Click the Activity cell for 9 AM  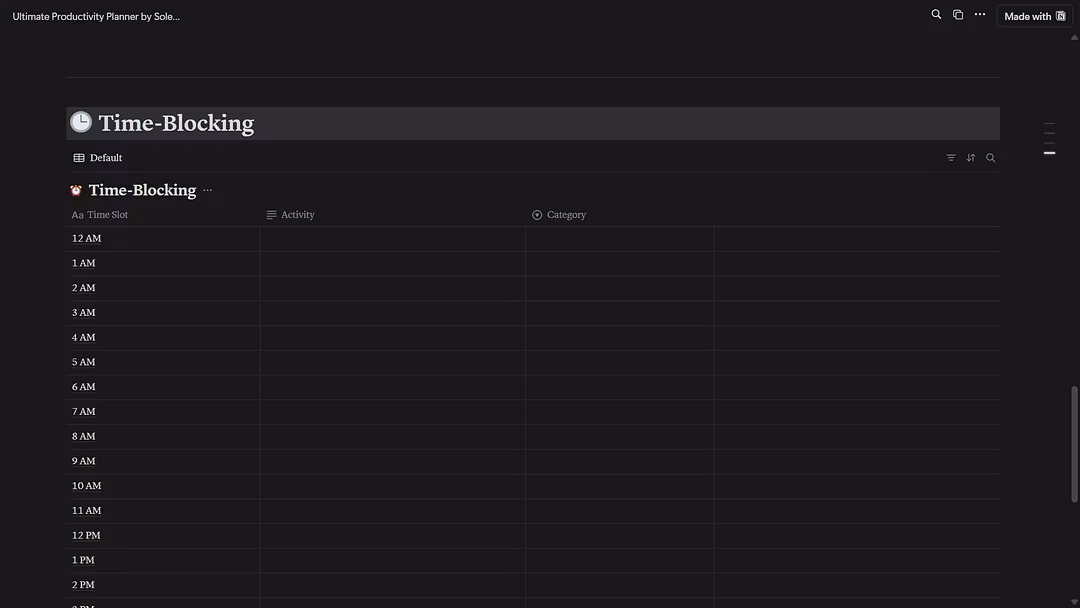coord(392,461)
